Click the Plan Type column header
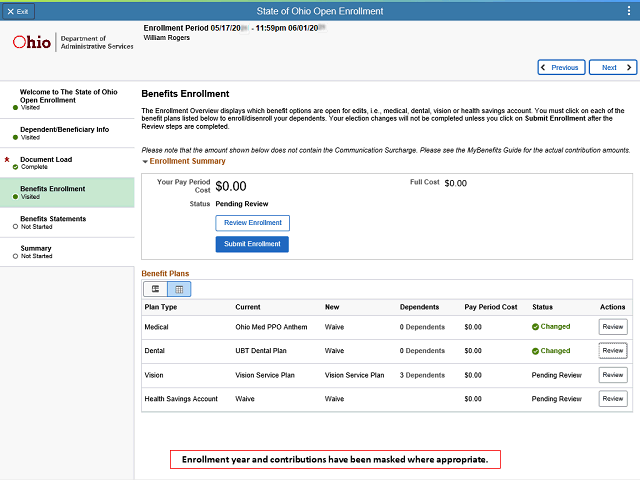Viewport: 640px width, 480px height. click(161, 307)
